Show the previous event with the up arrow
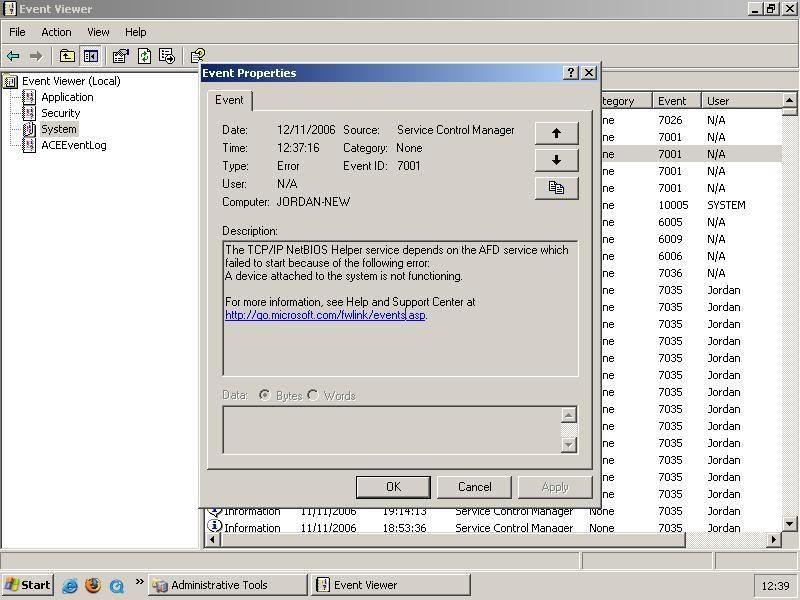The image size is (800, 600). [x=556, y=133]
